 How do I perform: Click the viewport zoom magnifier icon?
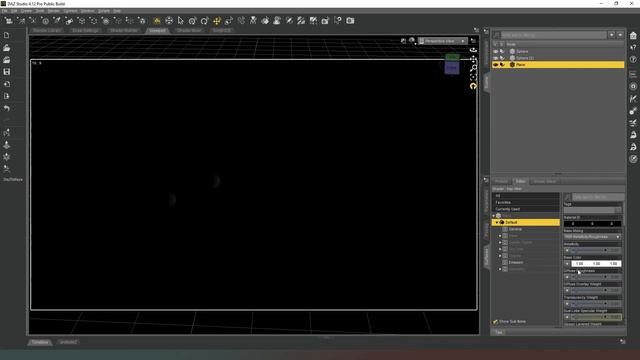[473, 68]
